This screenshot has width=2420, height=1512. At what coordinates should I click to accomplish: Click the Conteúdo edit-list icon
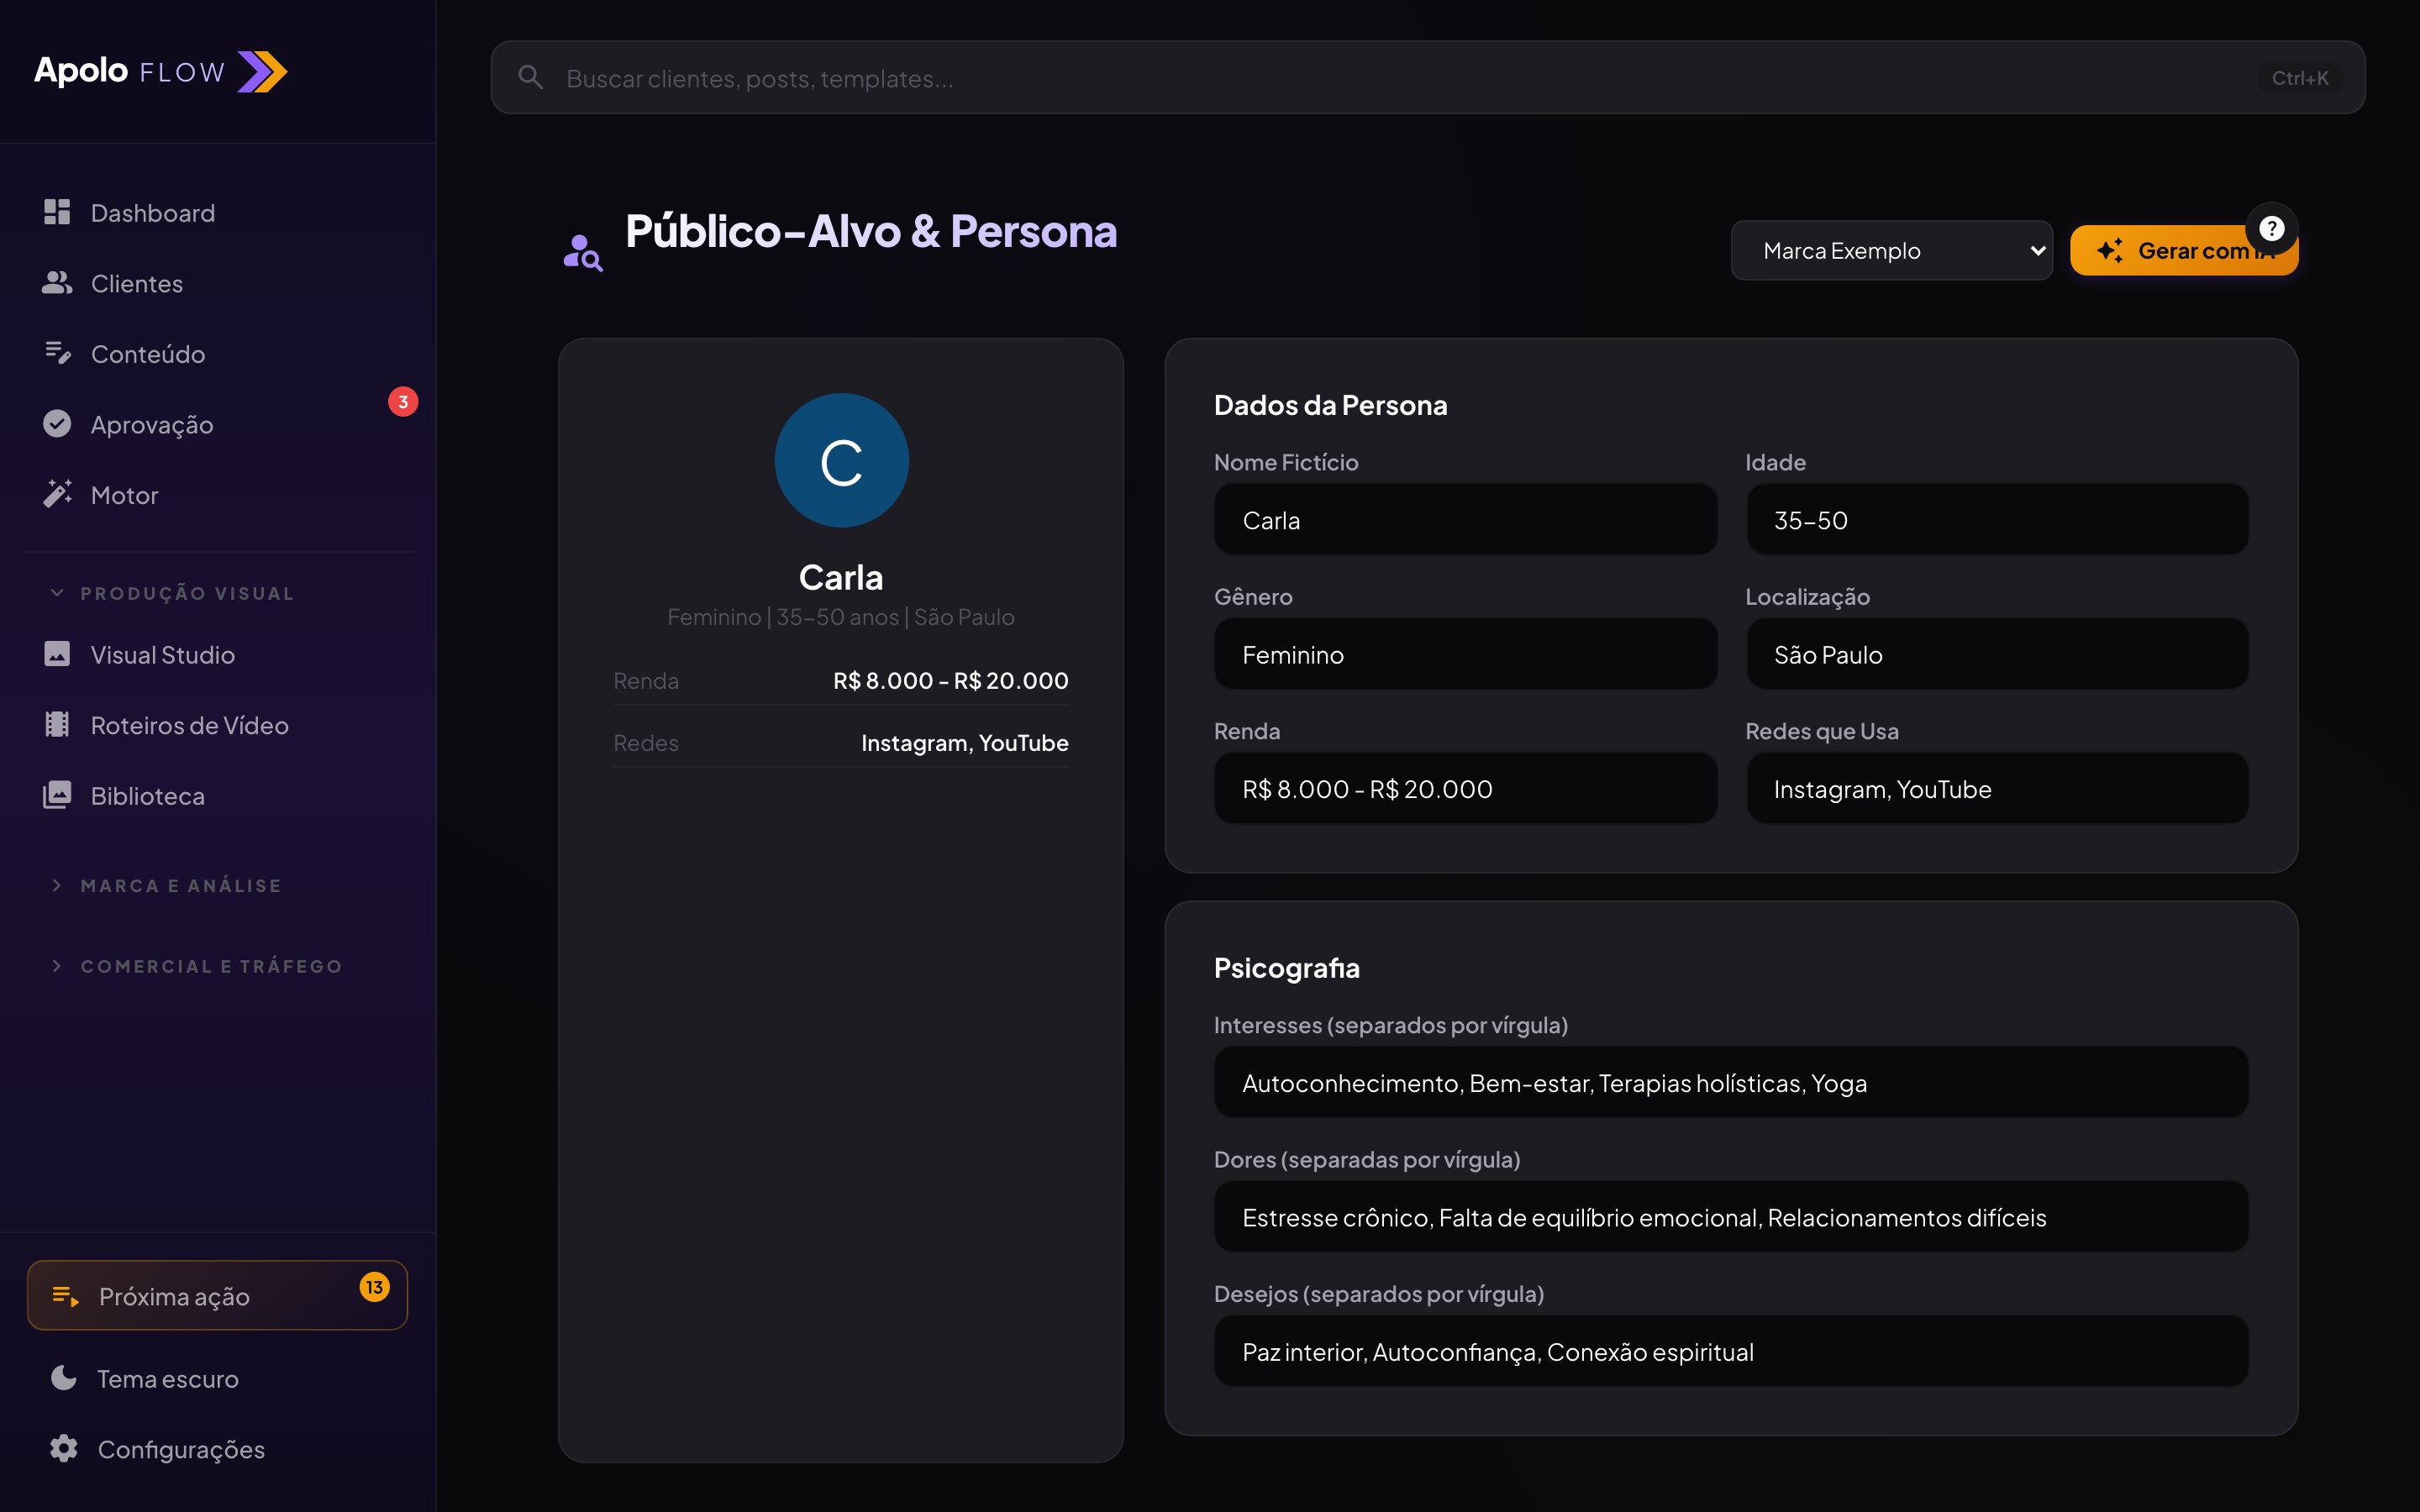[x=57, y=353]
